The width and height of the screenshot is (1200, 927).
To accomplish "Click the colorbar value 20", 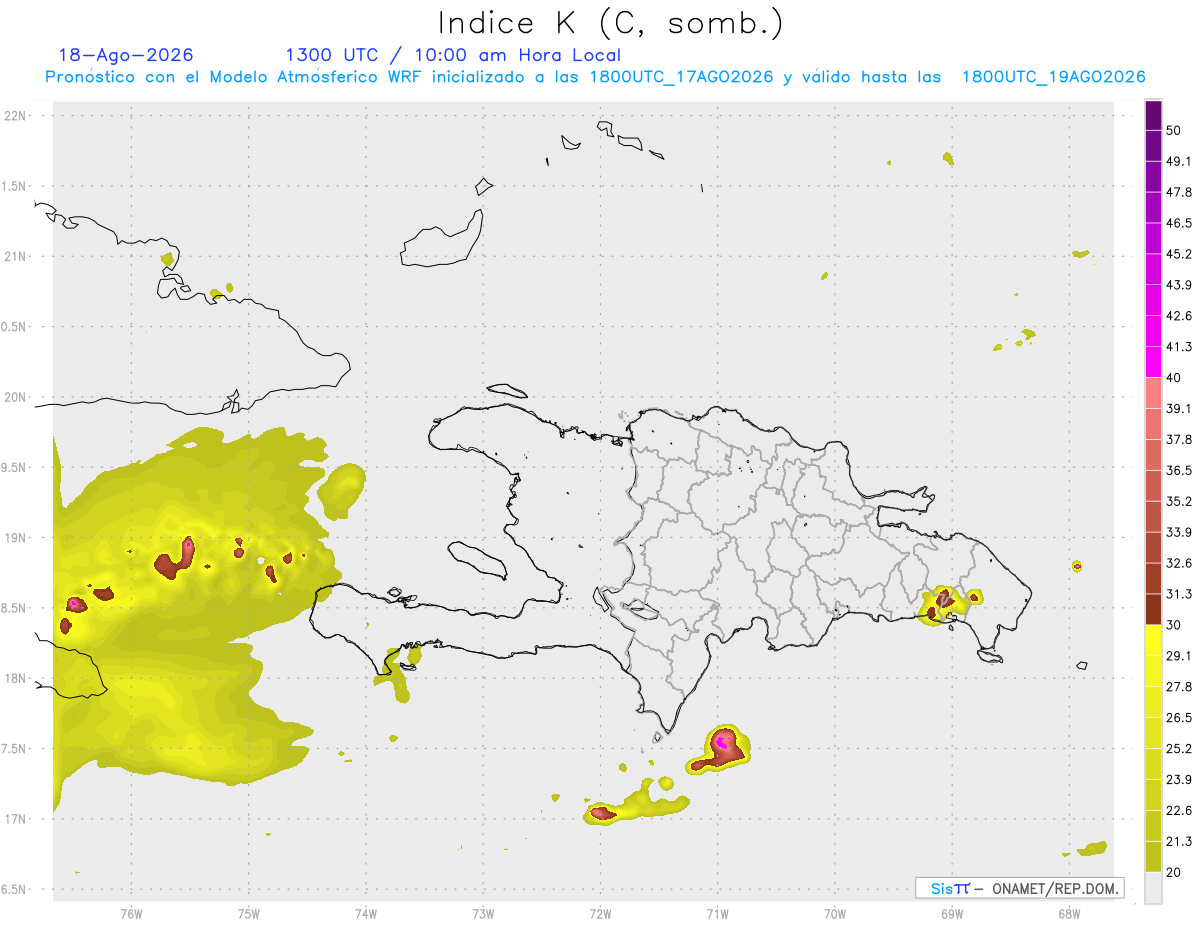I will (1174, 873).
